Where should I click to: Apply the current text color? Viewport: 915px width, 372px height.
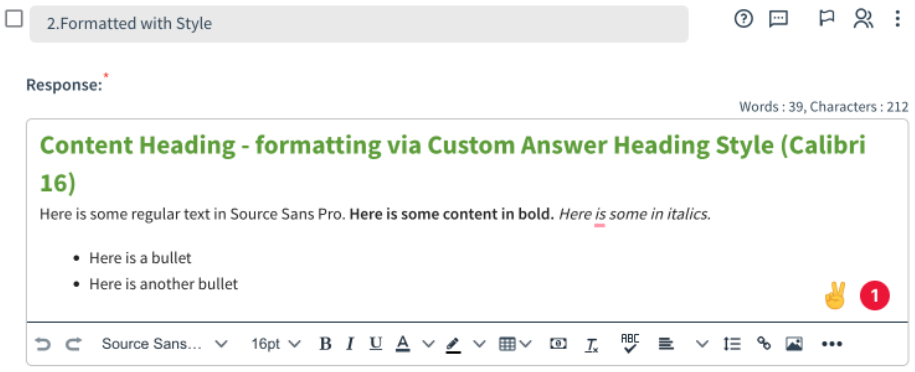point(403,344)
